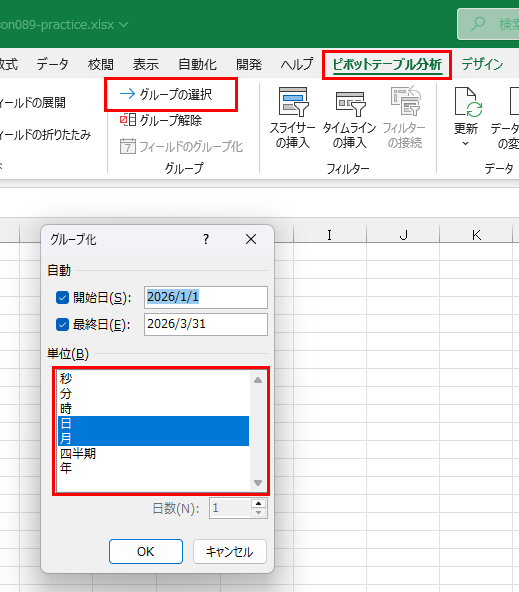Screen dimensions: 519x592
Task: Open the file name dropdown chevron
Action: coord(123,25)
